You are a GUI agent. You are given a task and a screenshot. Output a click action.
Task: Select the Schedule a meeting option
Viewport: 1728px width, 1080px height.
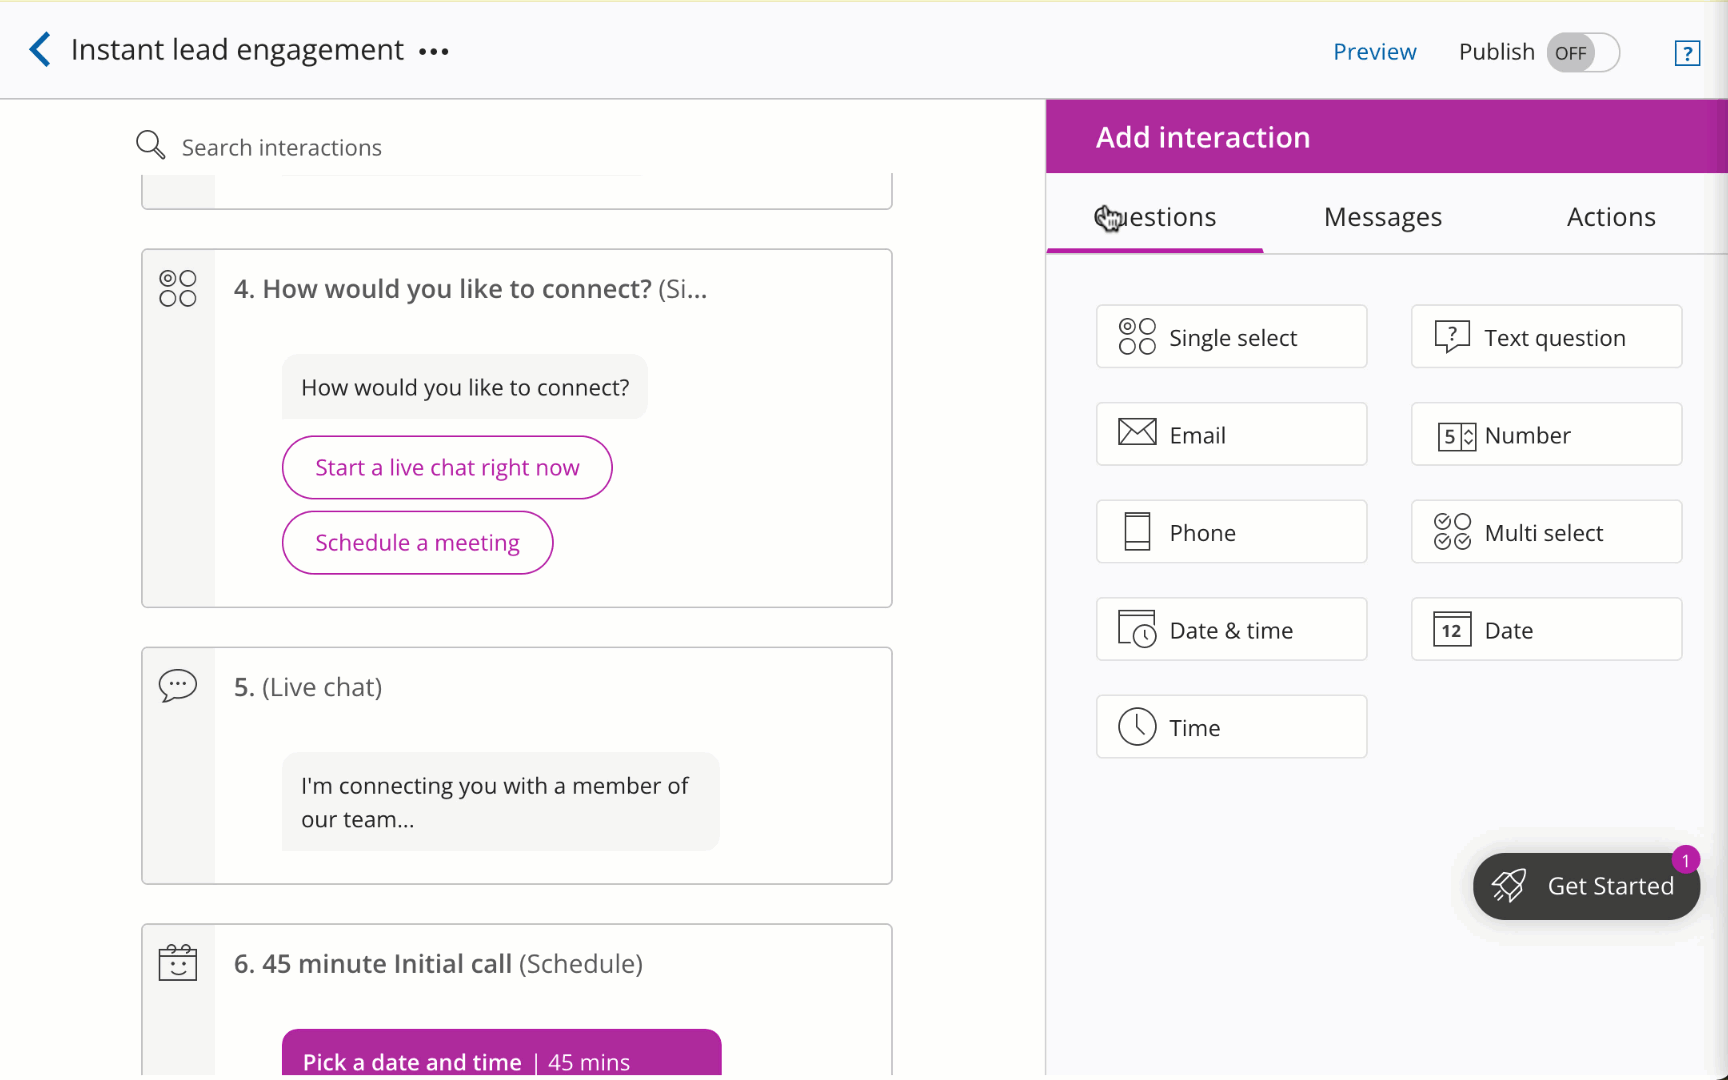tap(417, 543)
